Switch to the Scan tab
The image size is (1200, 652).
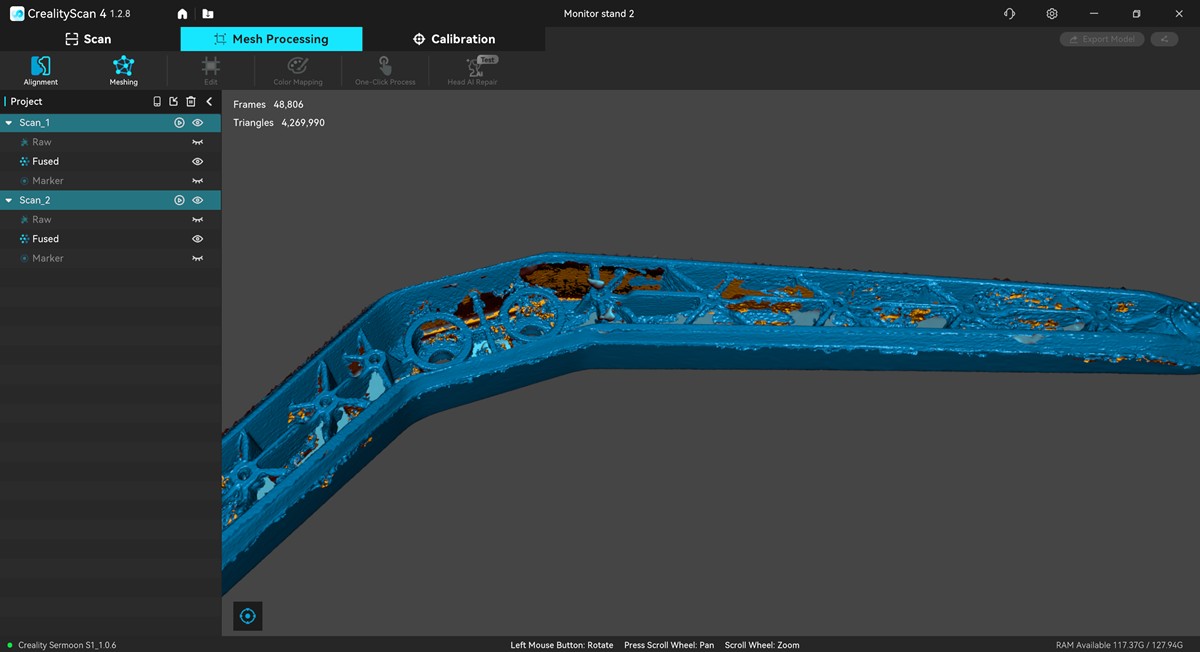click(x=88, y=39)
